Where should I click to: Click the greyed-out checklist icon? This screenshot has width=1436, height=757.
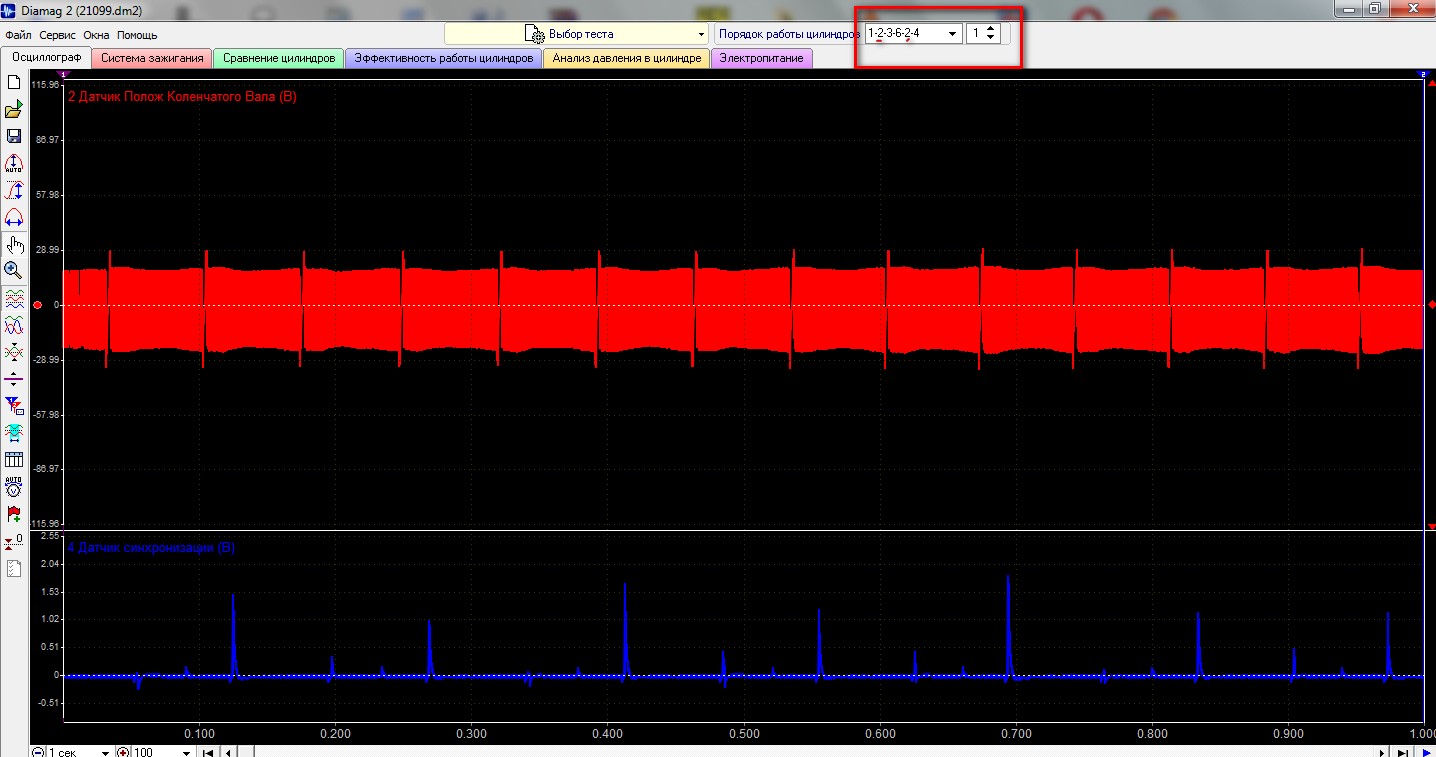click(14, 569)
